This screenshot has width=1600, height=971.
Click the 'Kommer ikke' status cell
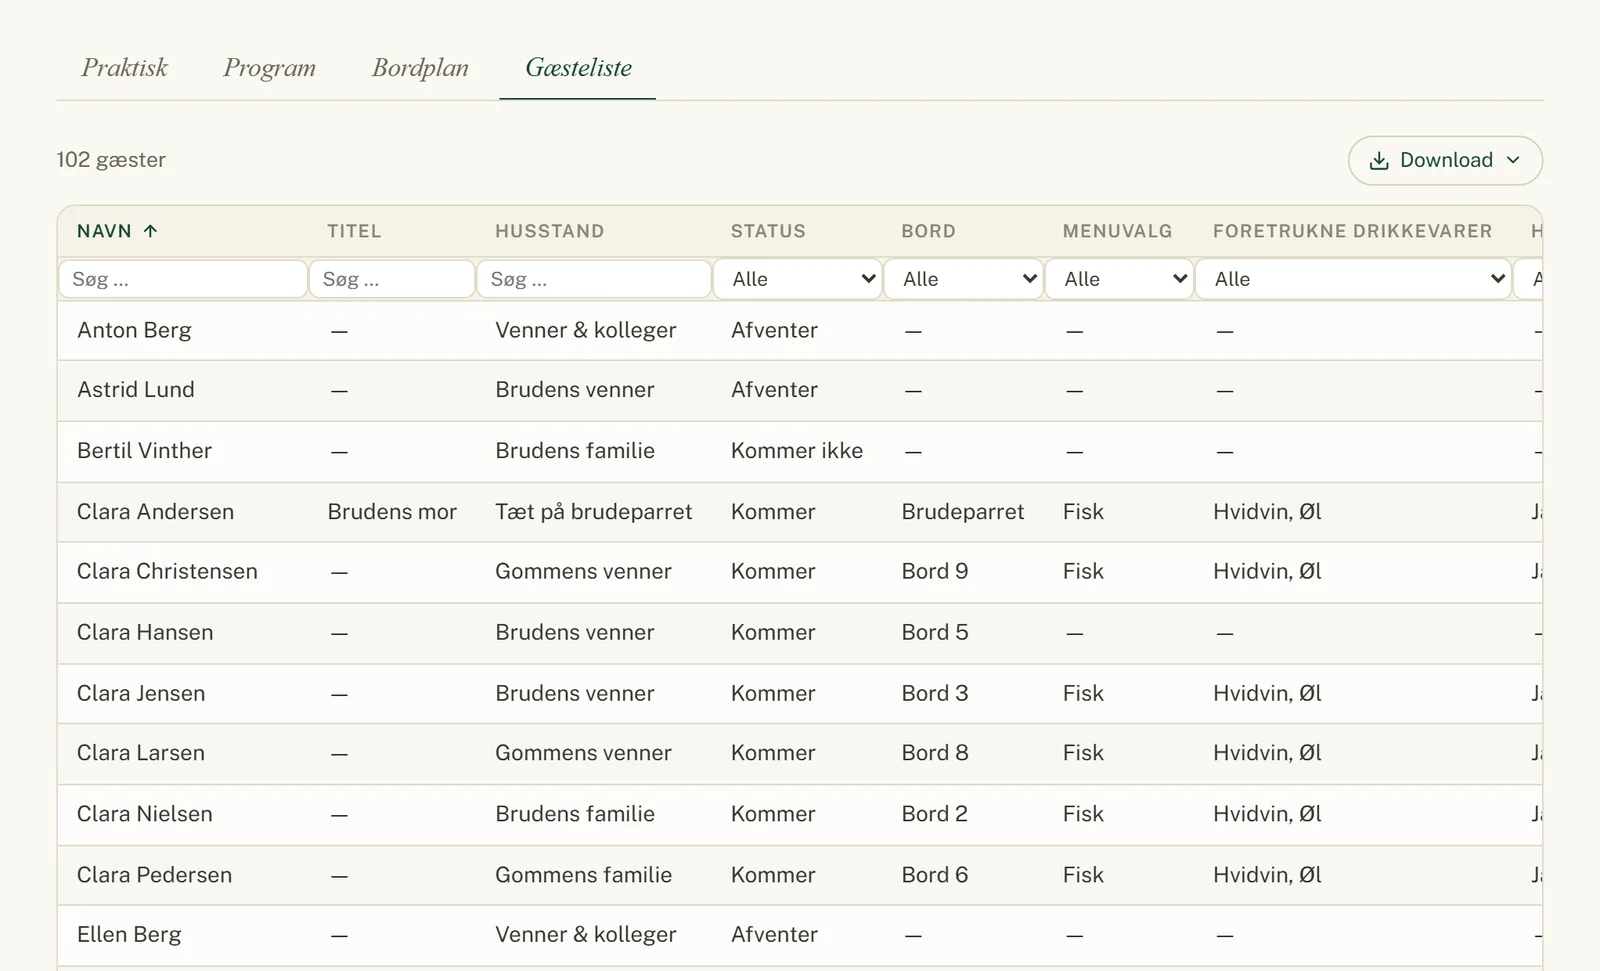797,451
